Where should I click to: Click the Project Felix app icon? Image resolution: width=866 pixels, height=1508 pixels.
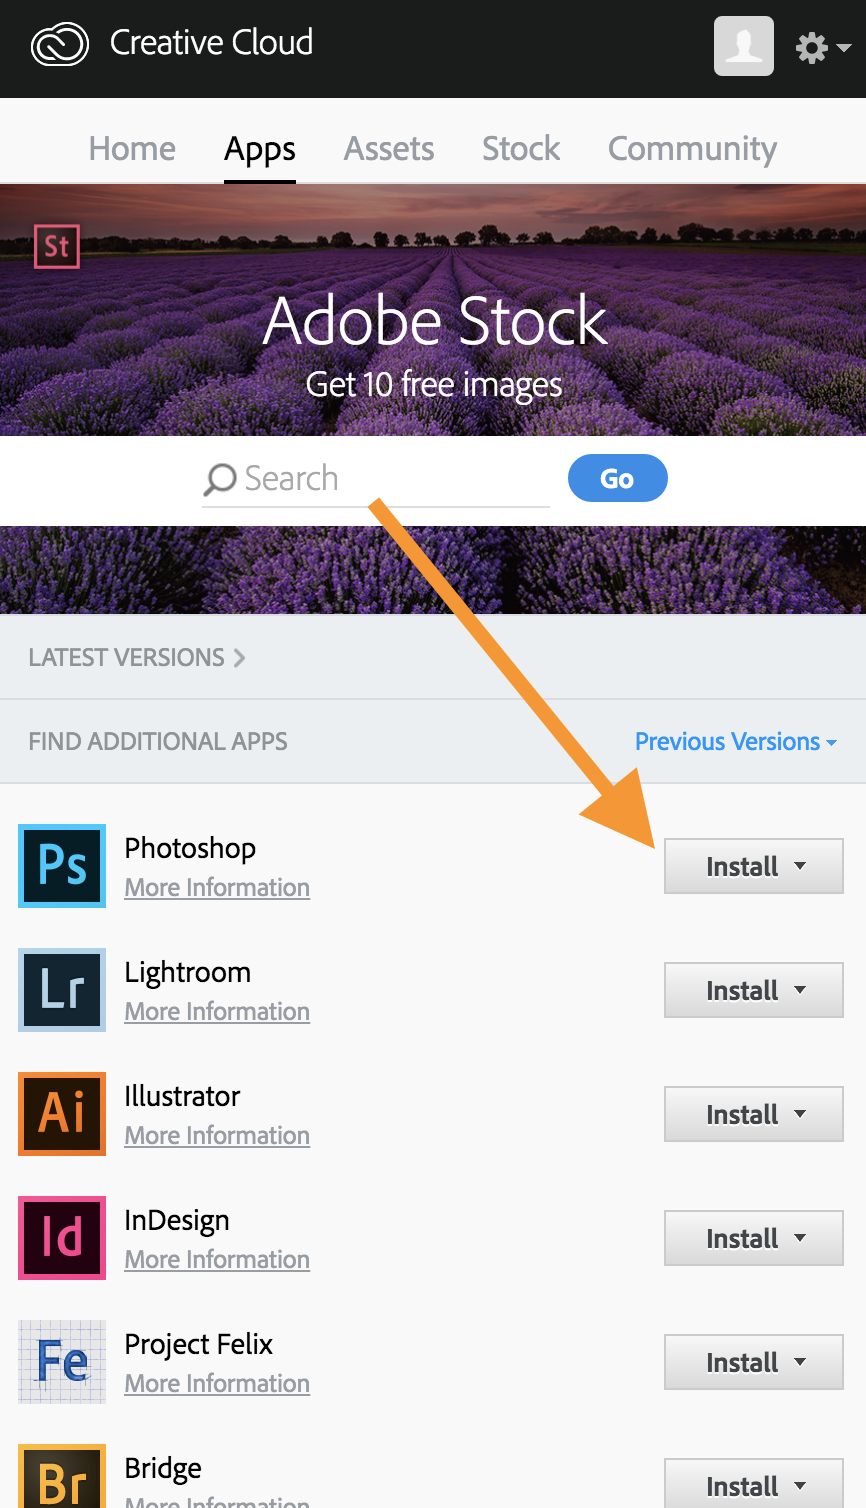point(62,1361)
